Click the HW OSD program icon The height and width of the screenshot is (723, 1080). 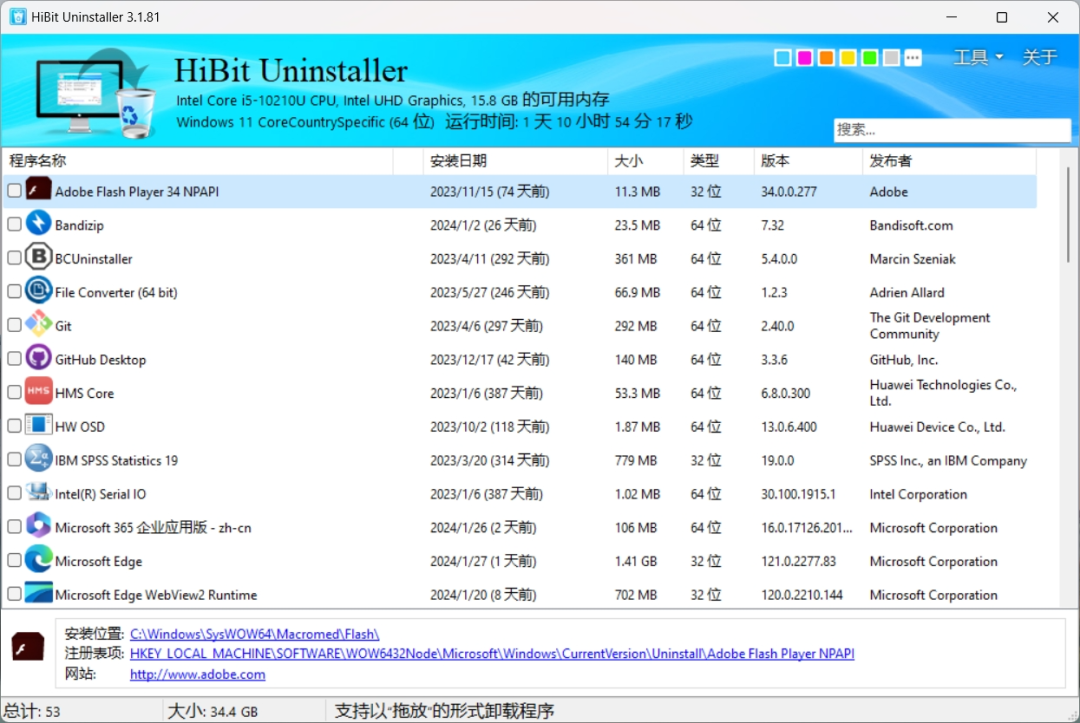click(39, 425)
